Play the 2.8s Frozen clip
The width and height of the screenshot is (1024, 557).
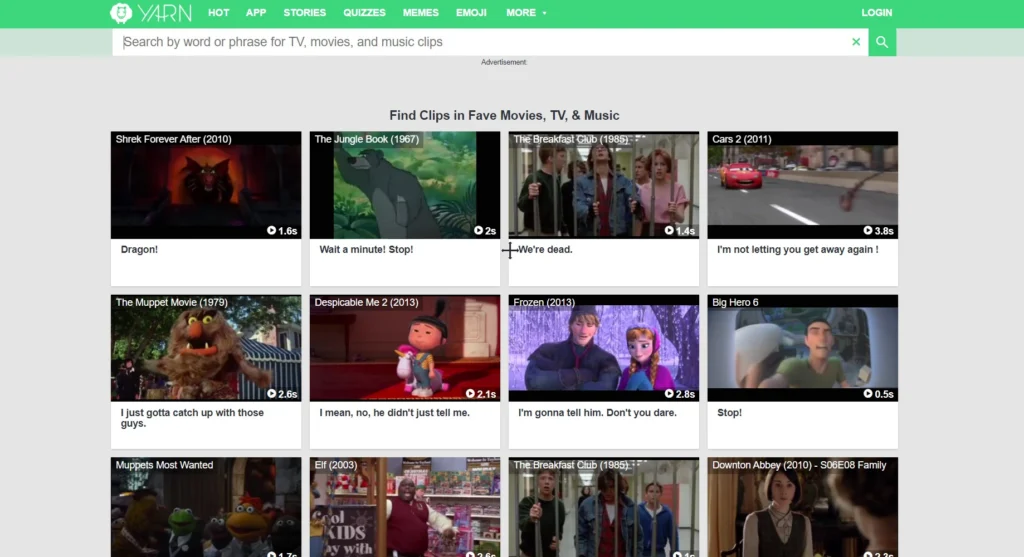(680, 394)
